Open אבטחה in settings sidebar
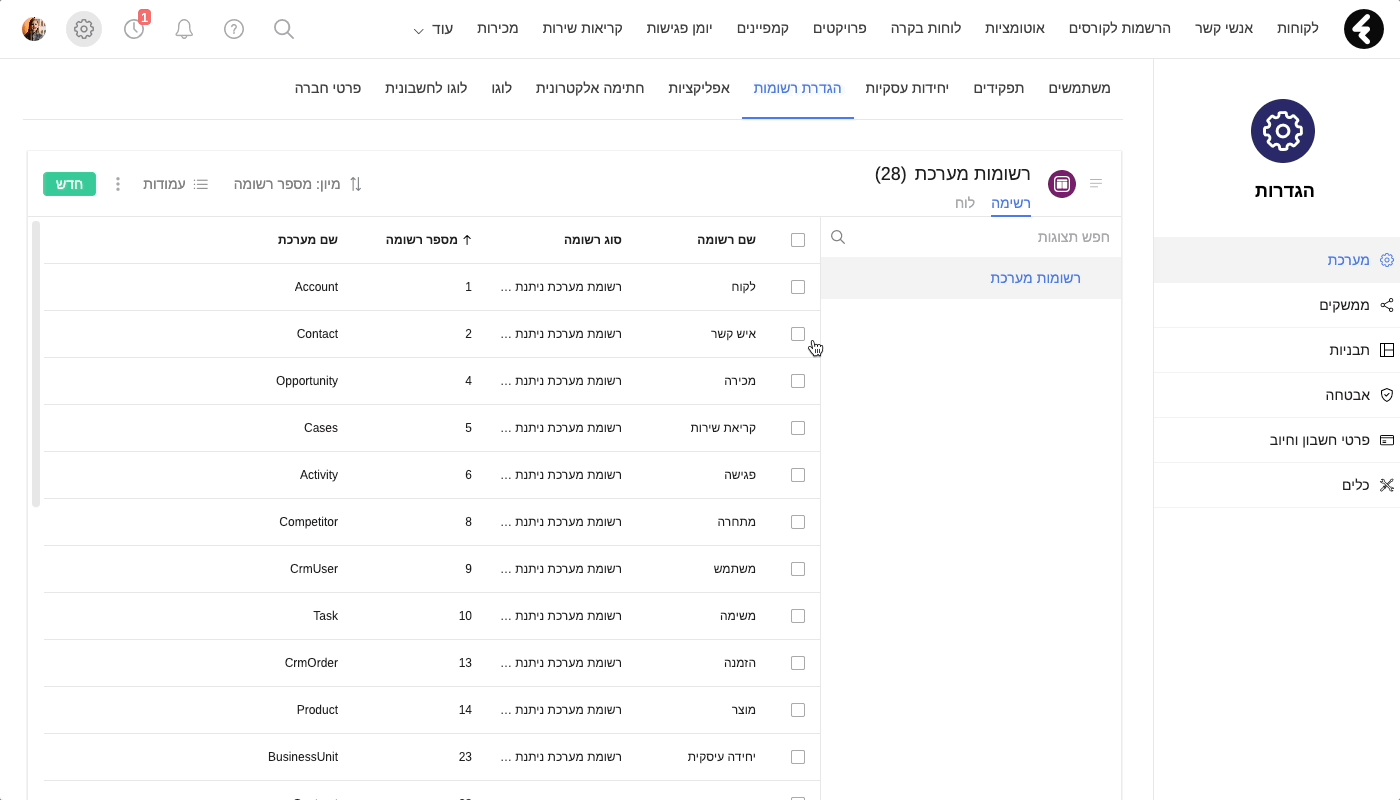This screenshot has height=800, width=1400. (x=1277, y=395)
